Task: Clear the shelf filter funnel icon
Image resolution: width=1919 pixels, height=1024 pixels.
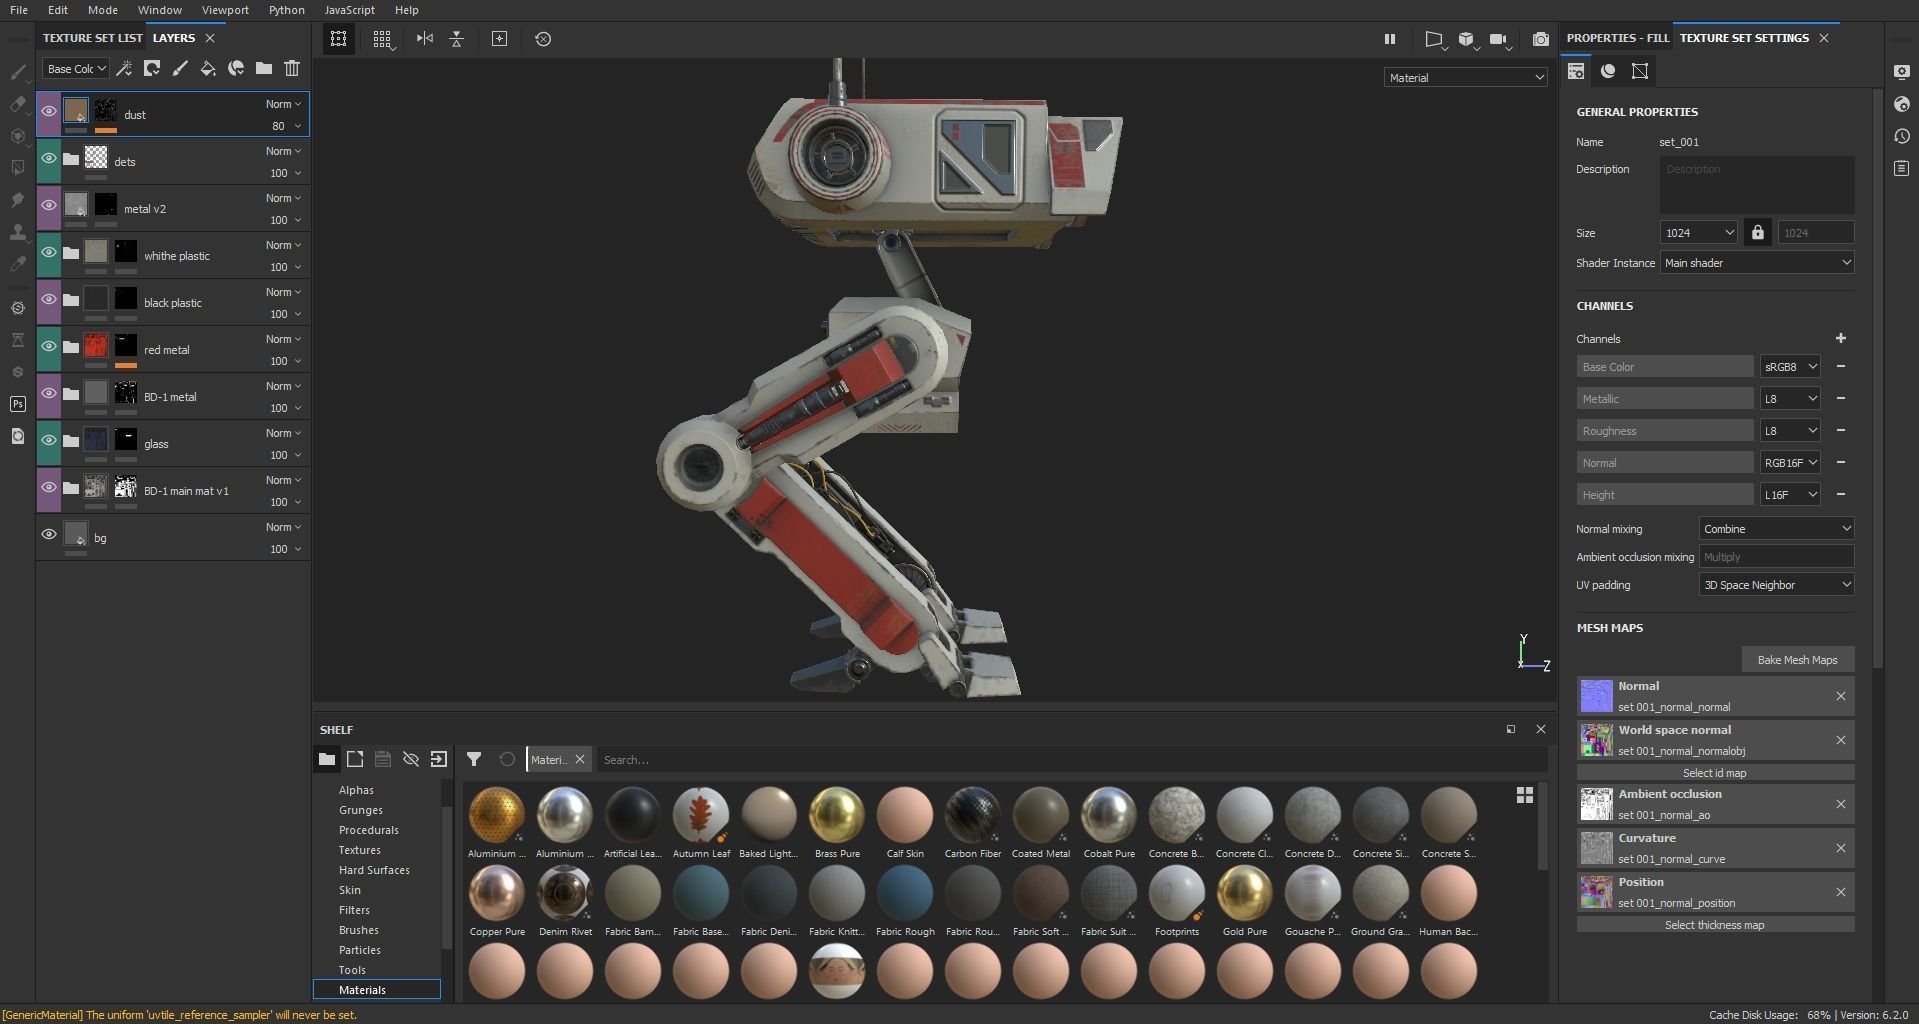Action: tap(474, 759)
